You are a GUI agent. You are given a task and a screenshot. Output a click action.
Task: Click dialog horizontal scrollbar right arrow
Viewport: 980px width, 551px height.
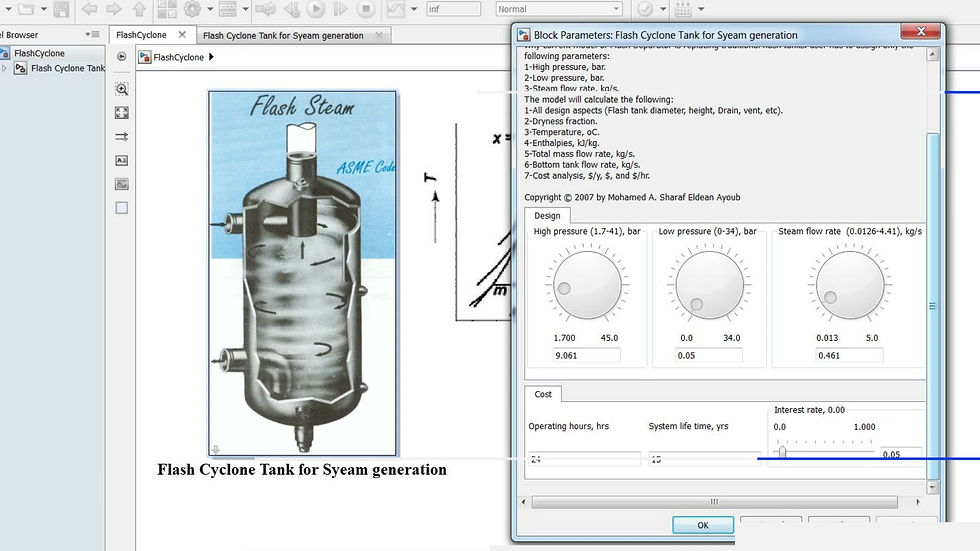click(x=918, y=502)
